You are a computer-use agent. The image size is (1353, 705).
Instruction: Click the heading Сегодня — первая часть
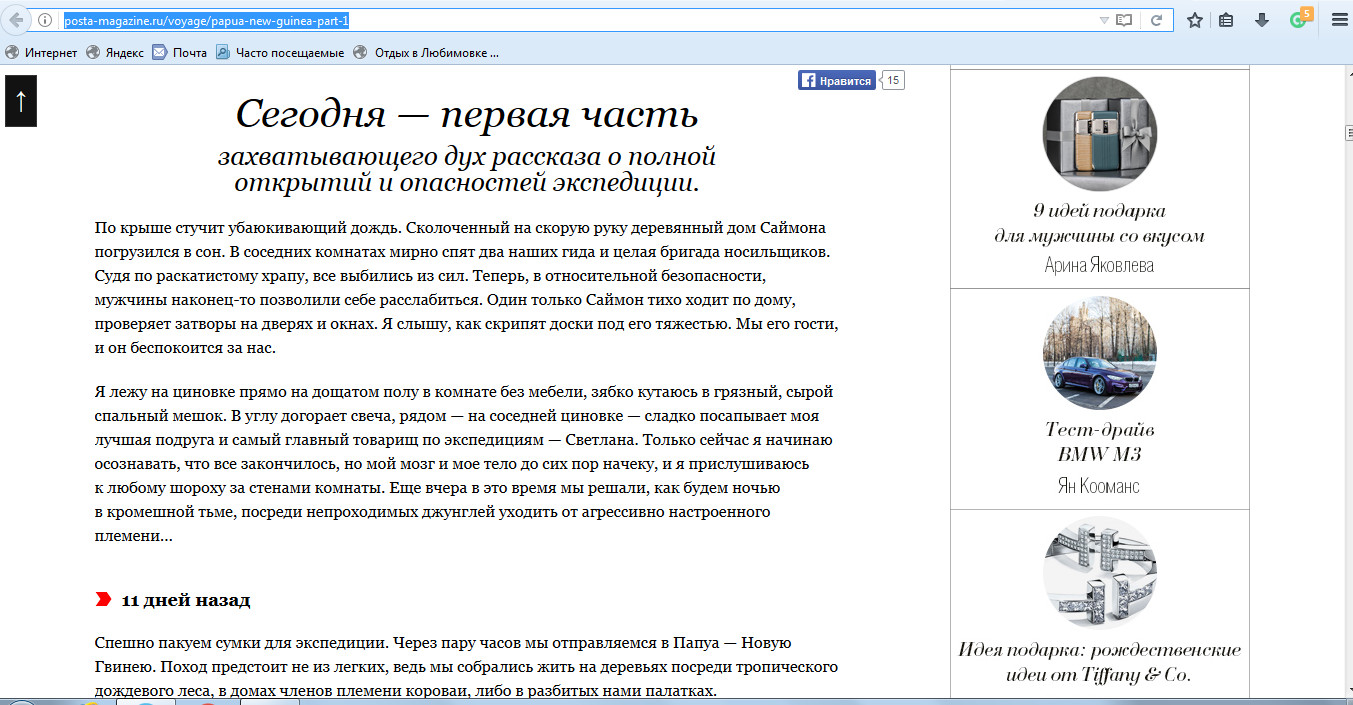pyautogui.click(x=467, y=114)
